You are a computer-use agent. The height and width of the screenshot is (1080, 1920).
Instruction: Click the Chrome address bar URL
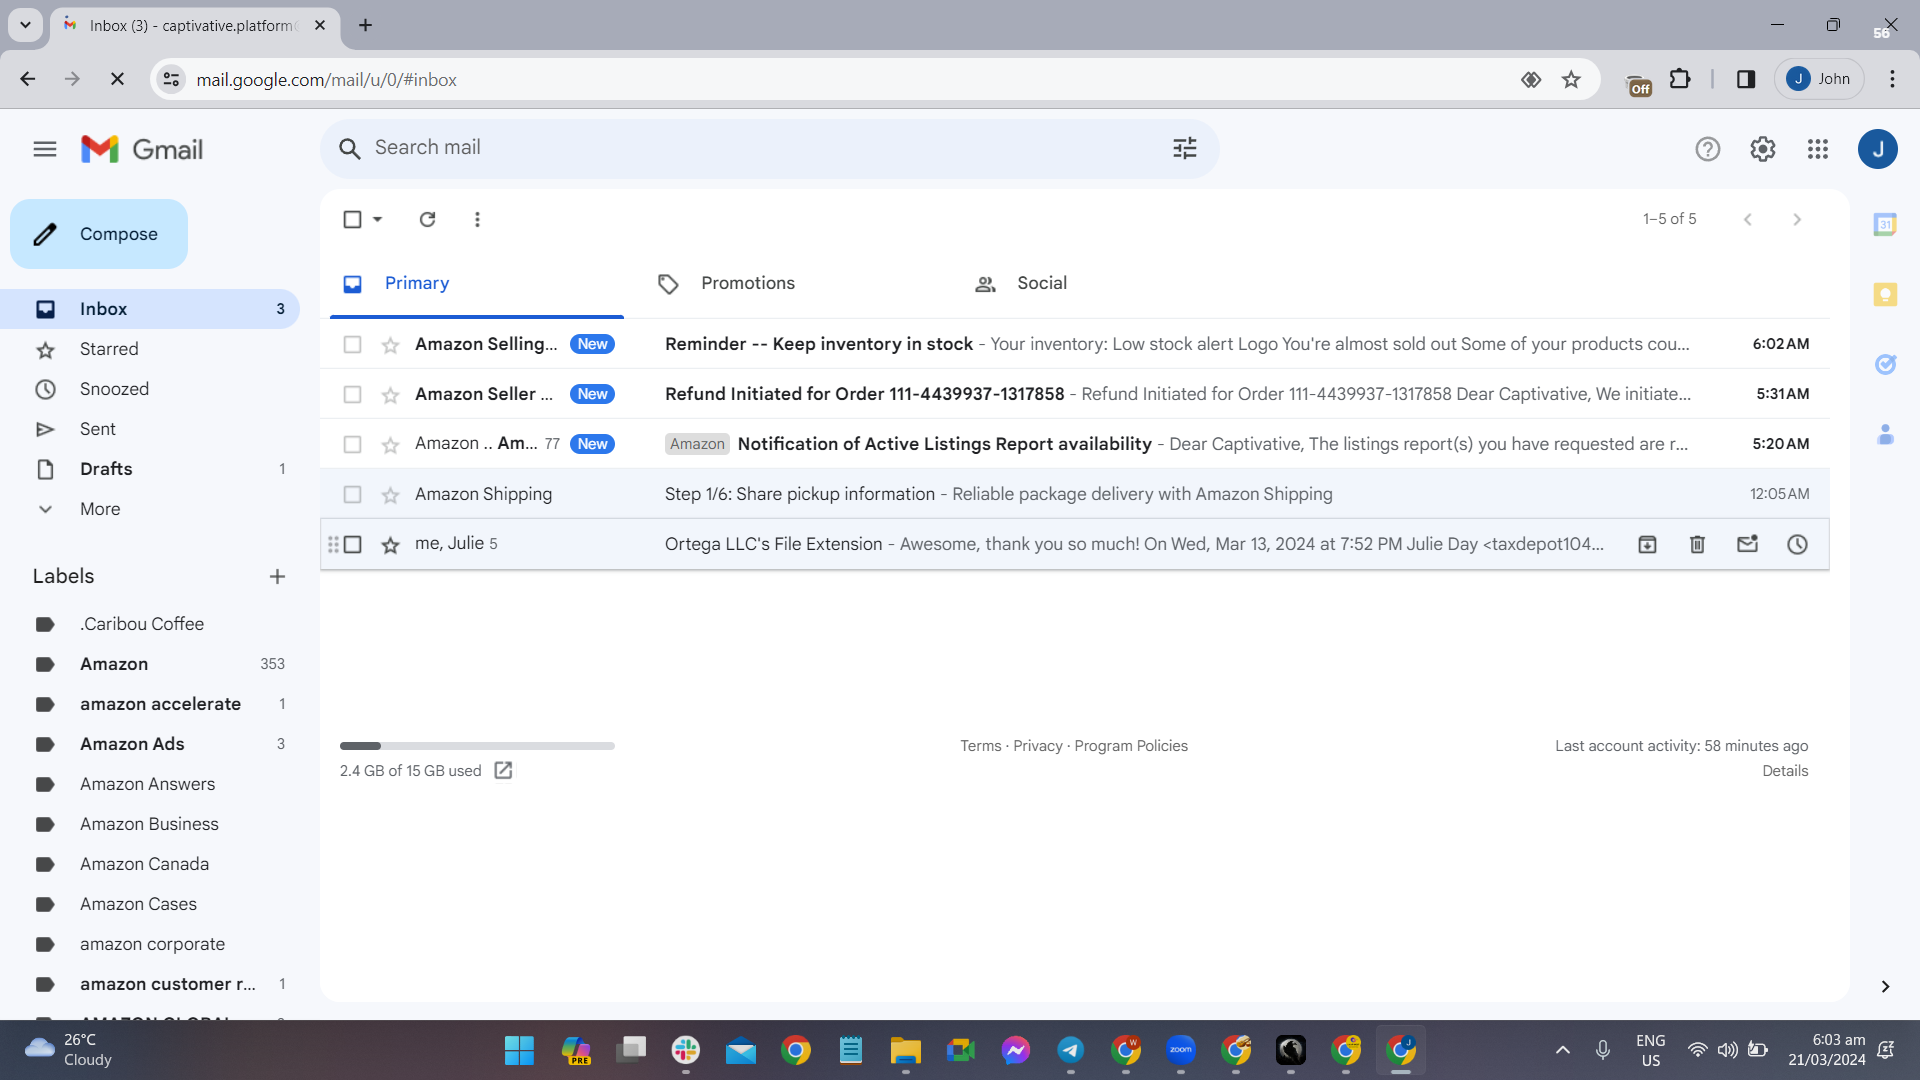click(x=326, y=80)
